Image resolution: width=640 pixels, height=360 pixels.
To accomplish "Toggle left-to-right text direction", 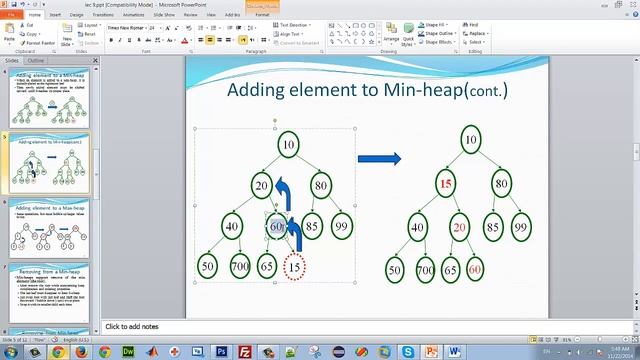I will click(243, 40).
